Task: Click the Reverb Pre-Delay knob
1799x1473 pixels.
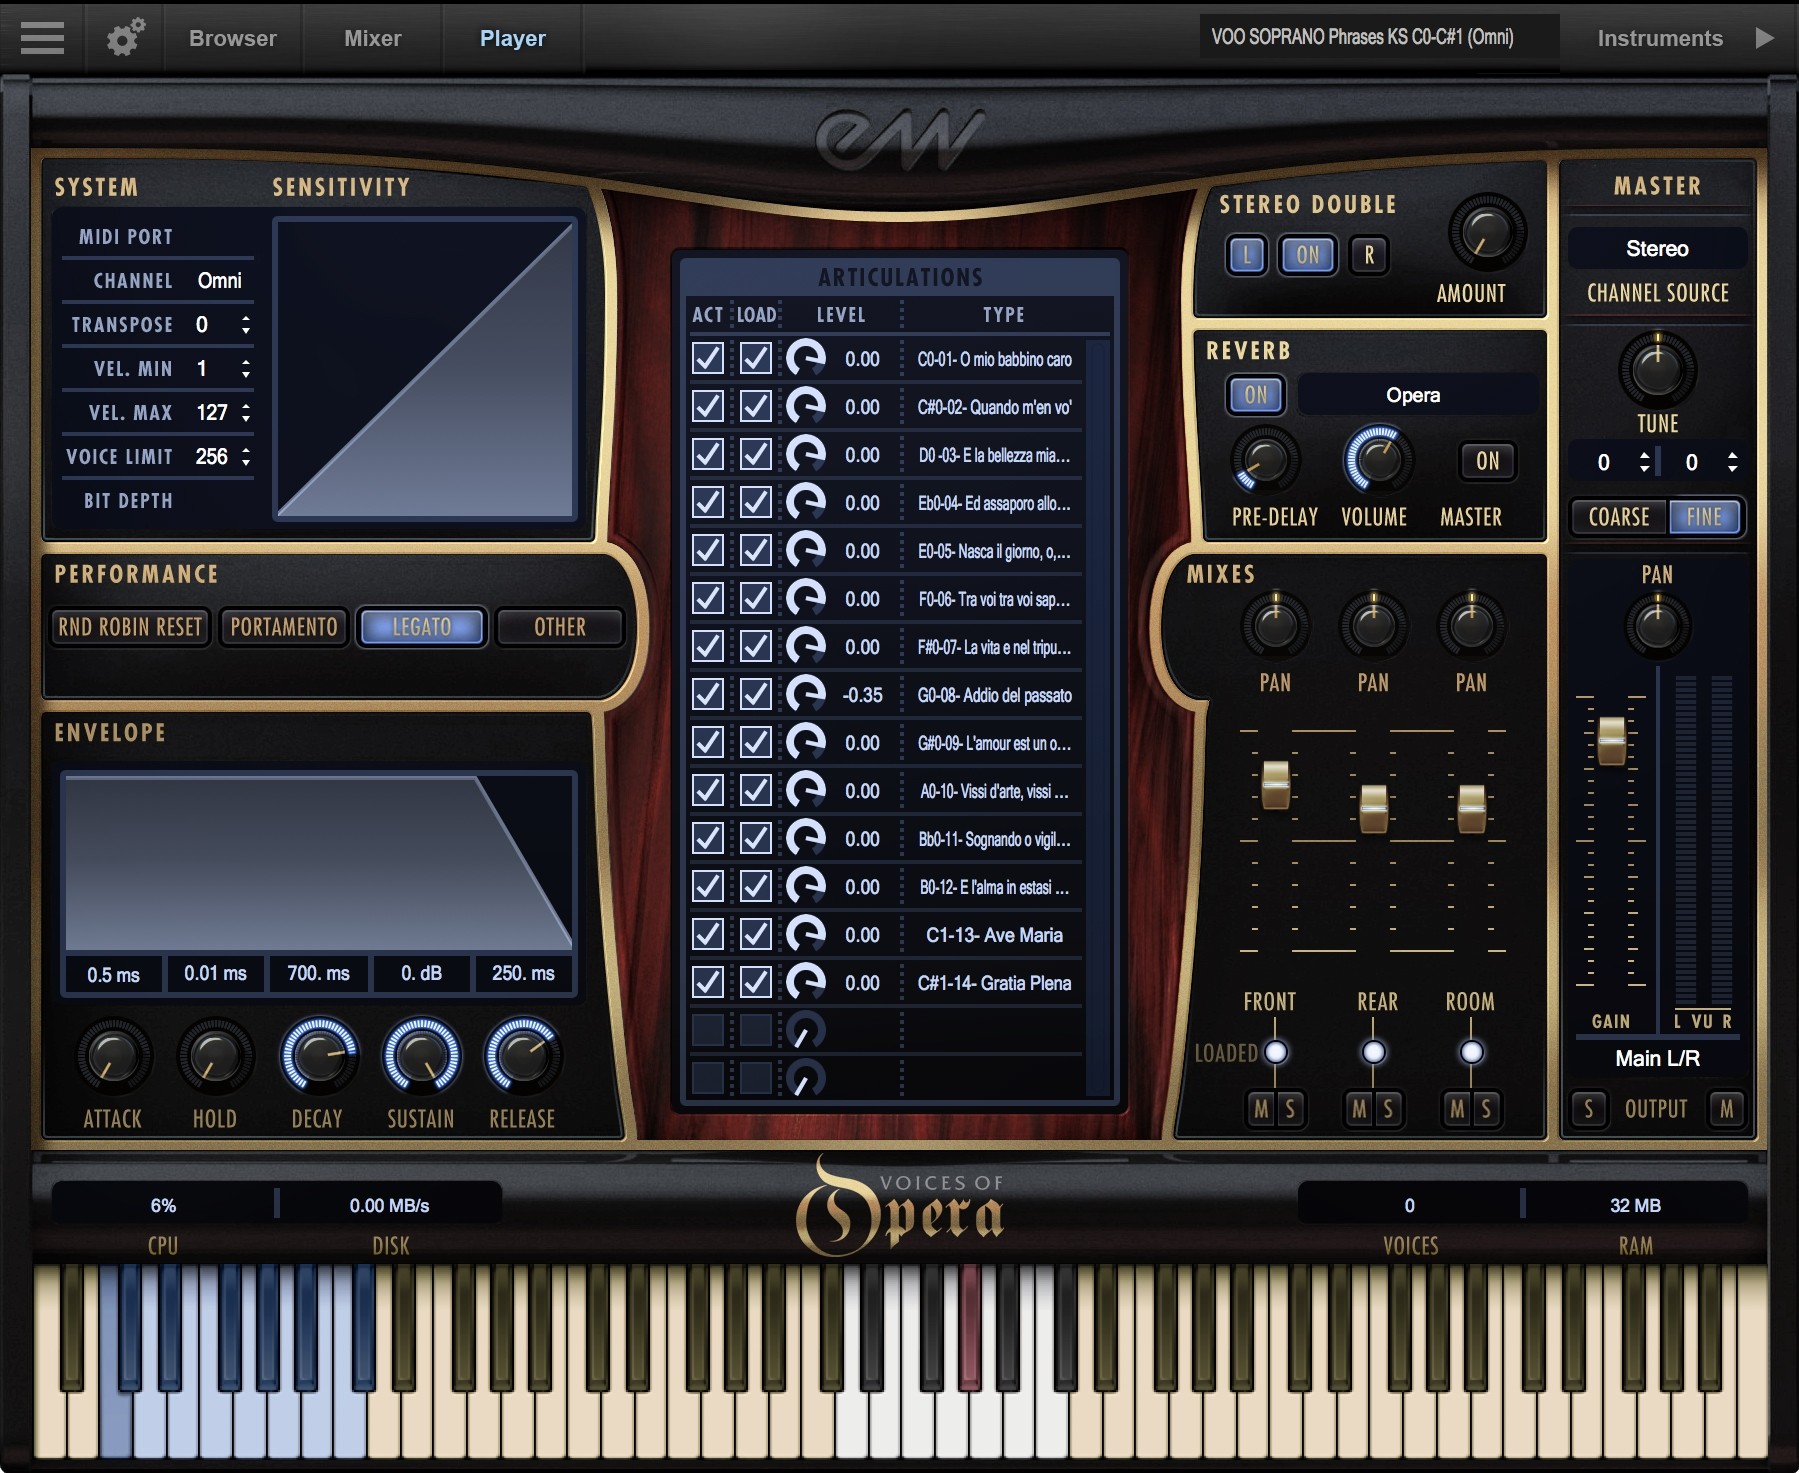Action: 1265,461
